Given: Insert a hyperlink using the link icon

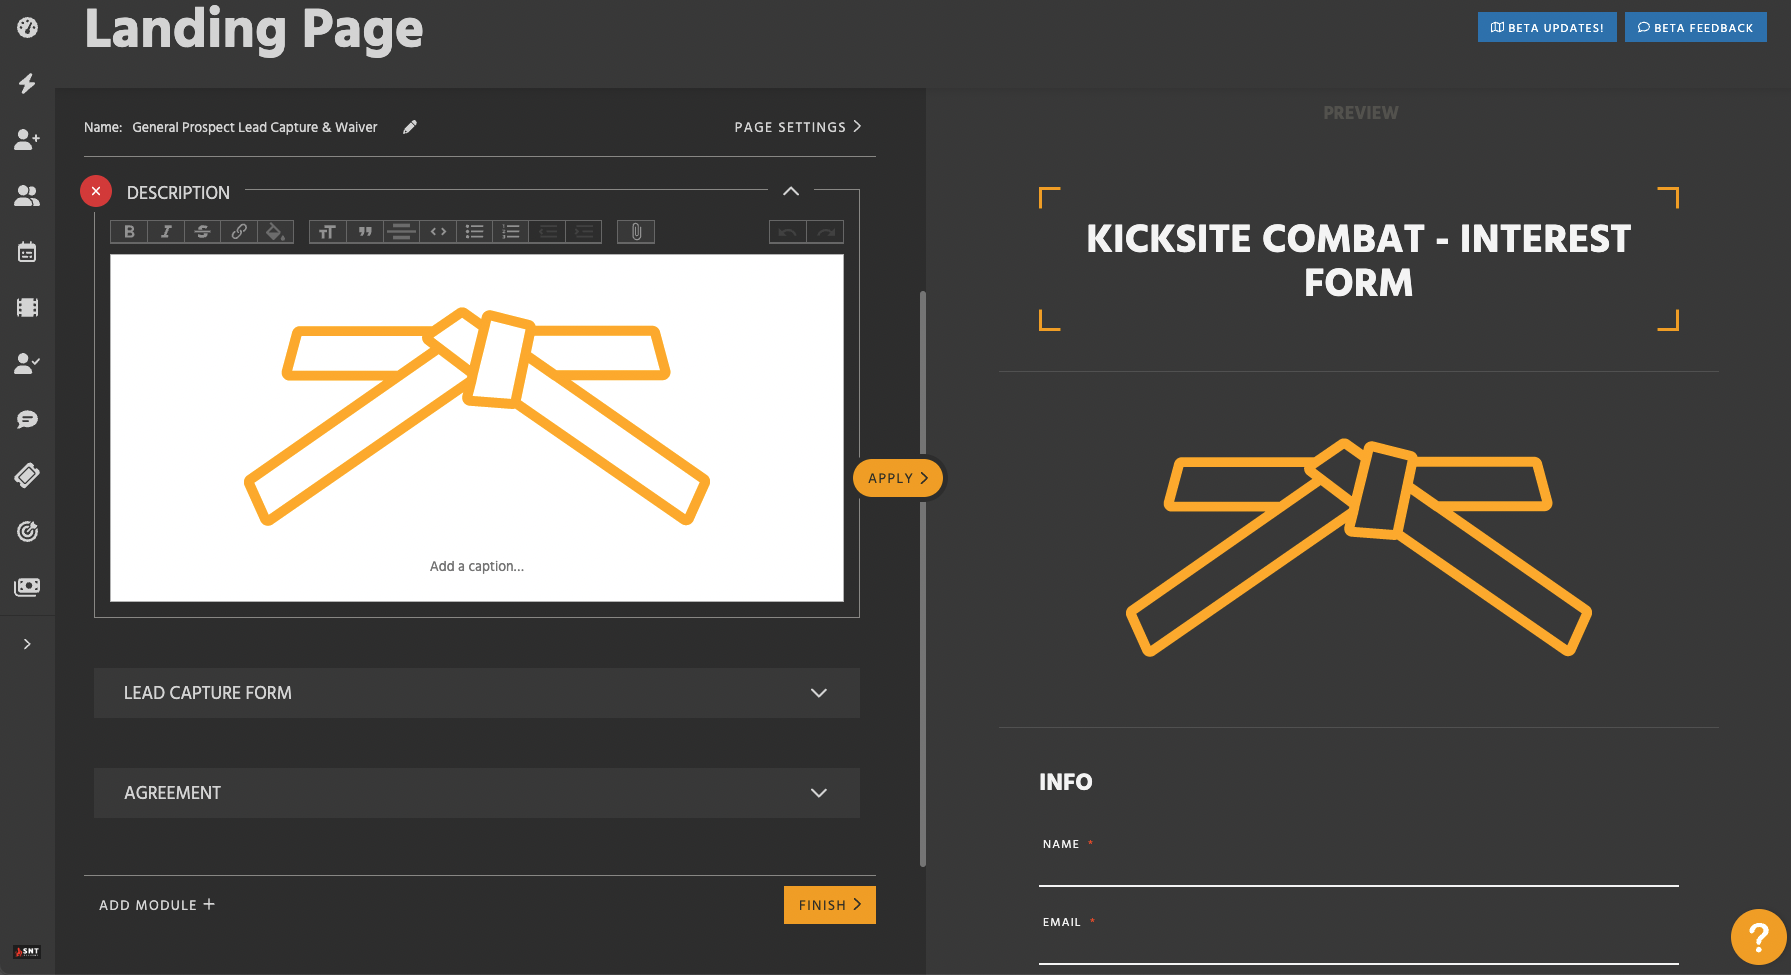Looking at the screenshot, I should click(x=239, y=231).
